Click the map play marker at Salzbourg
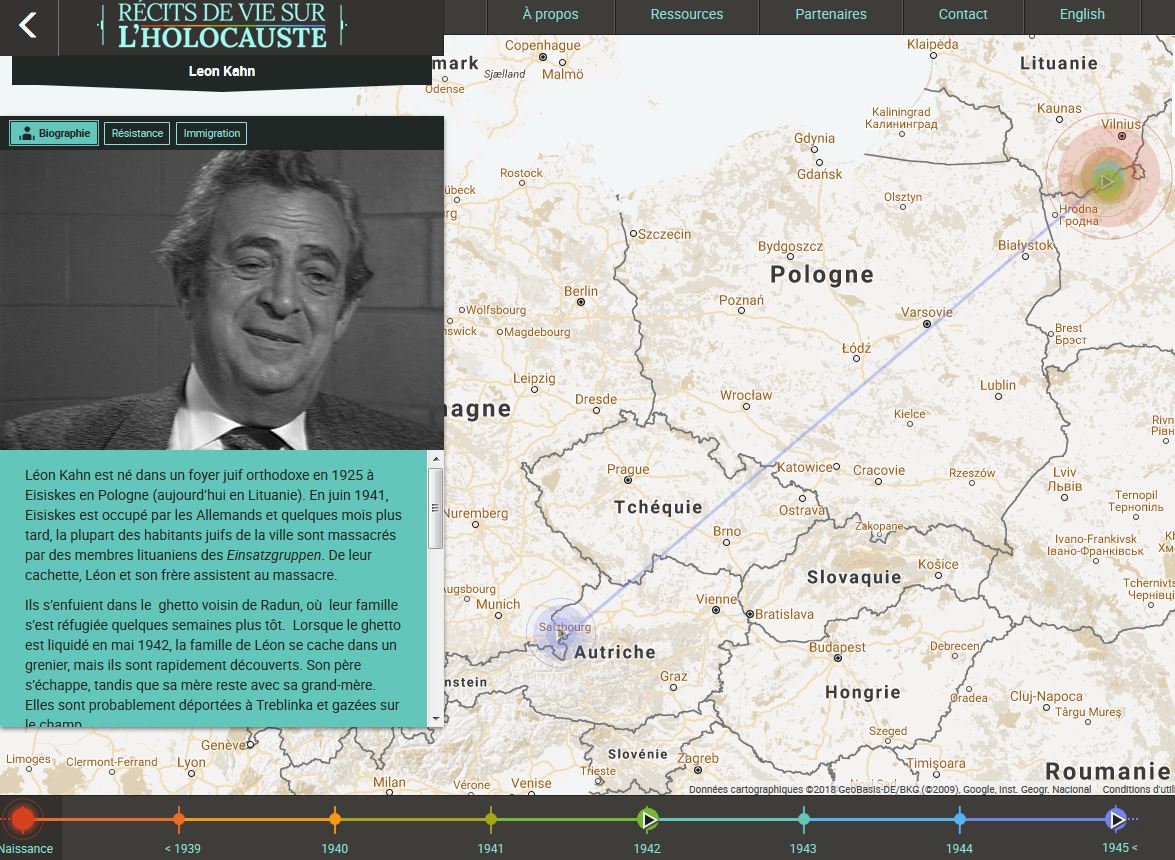Viewport: 1175px width, 860px height. pyautogui.click(x=561, y=634)
